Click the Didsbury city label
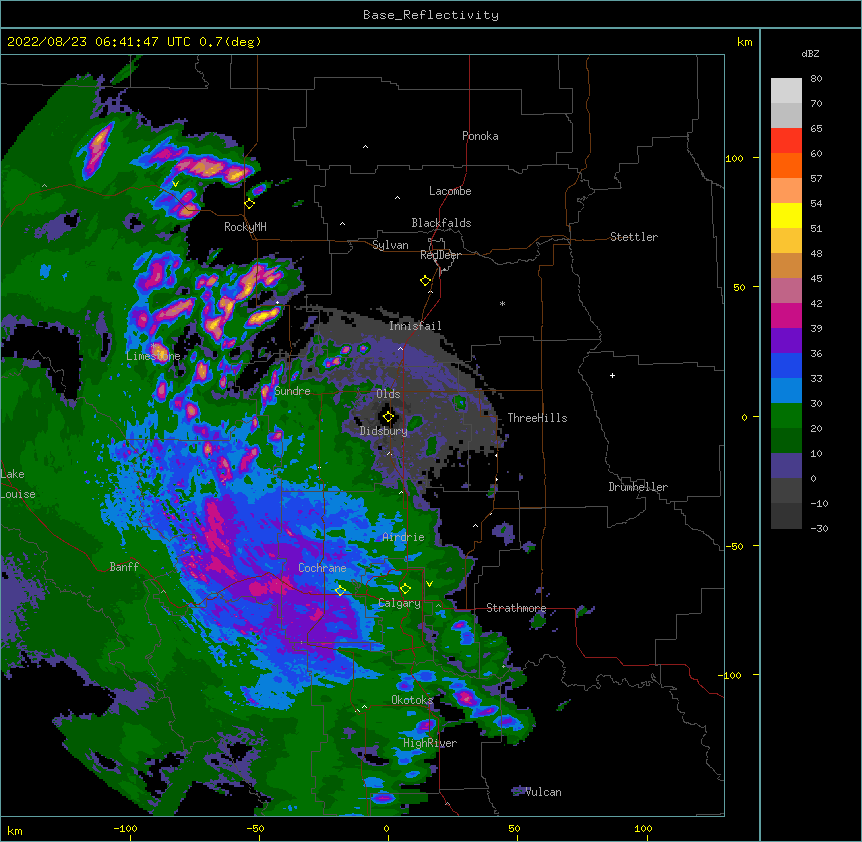Image resolution: width=862 pixels, height=842 pixels. 383,431
